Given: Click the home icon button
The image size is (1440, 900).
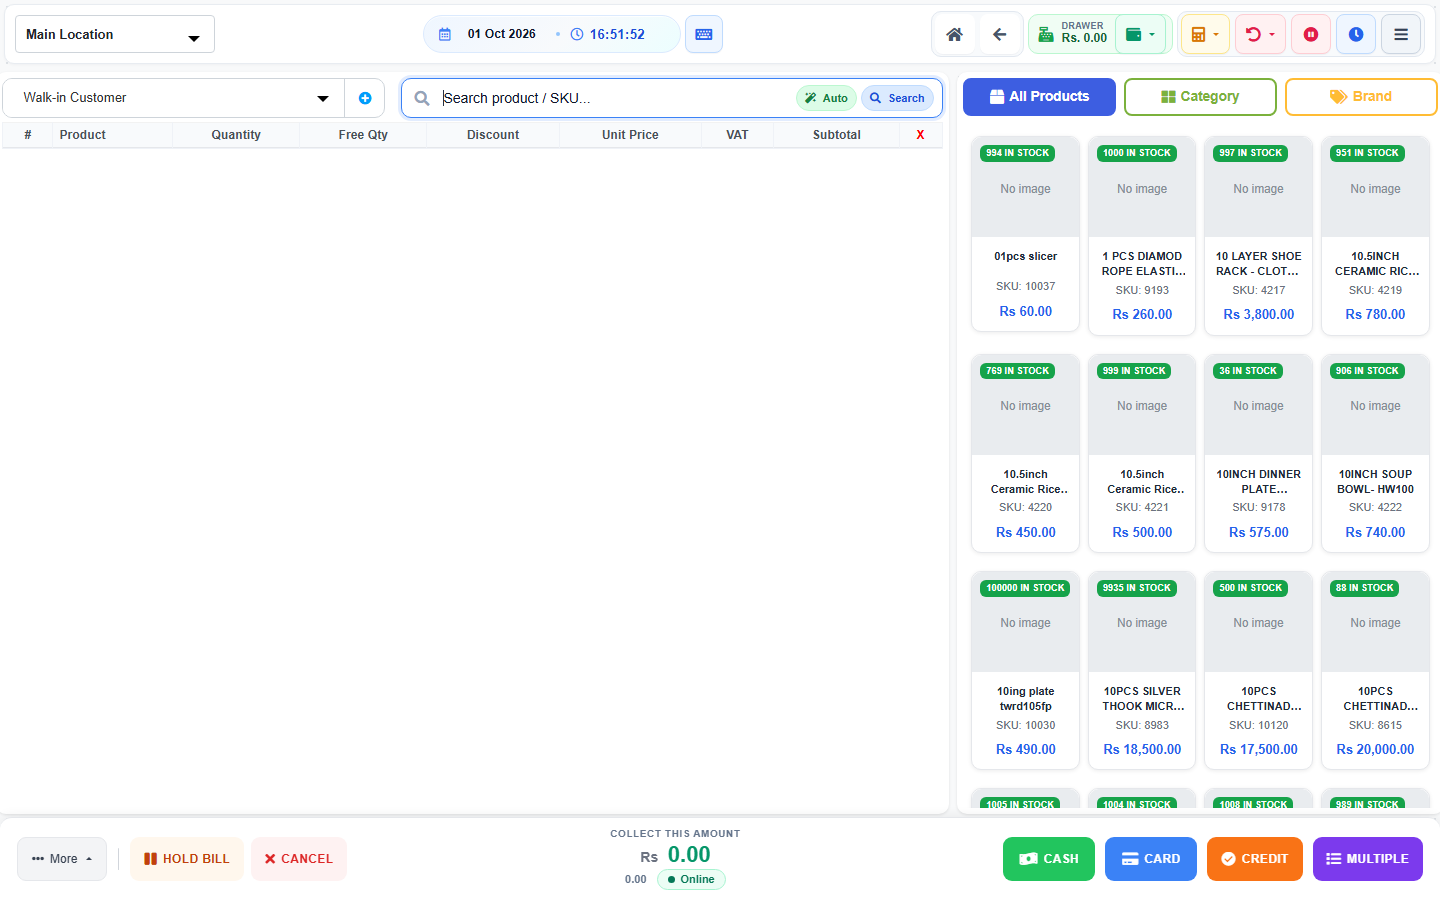Looking at the screenshot, I should (954, 34).
